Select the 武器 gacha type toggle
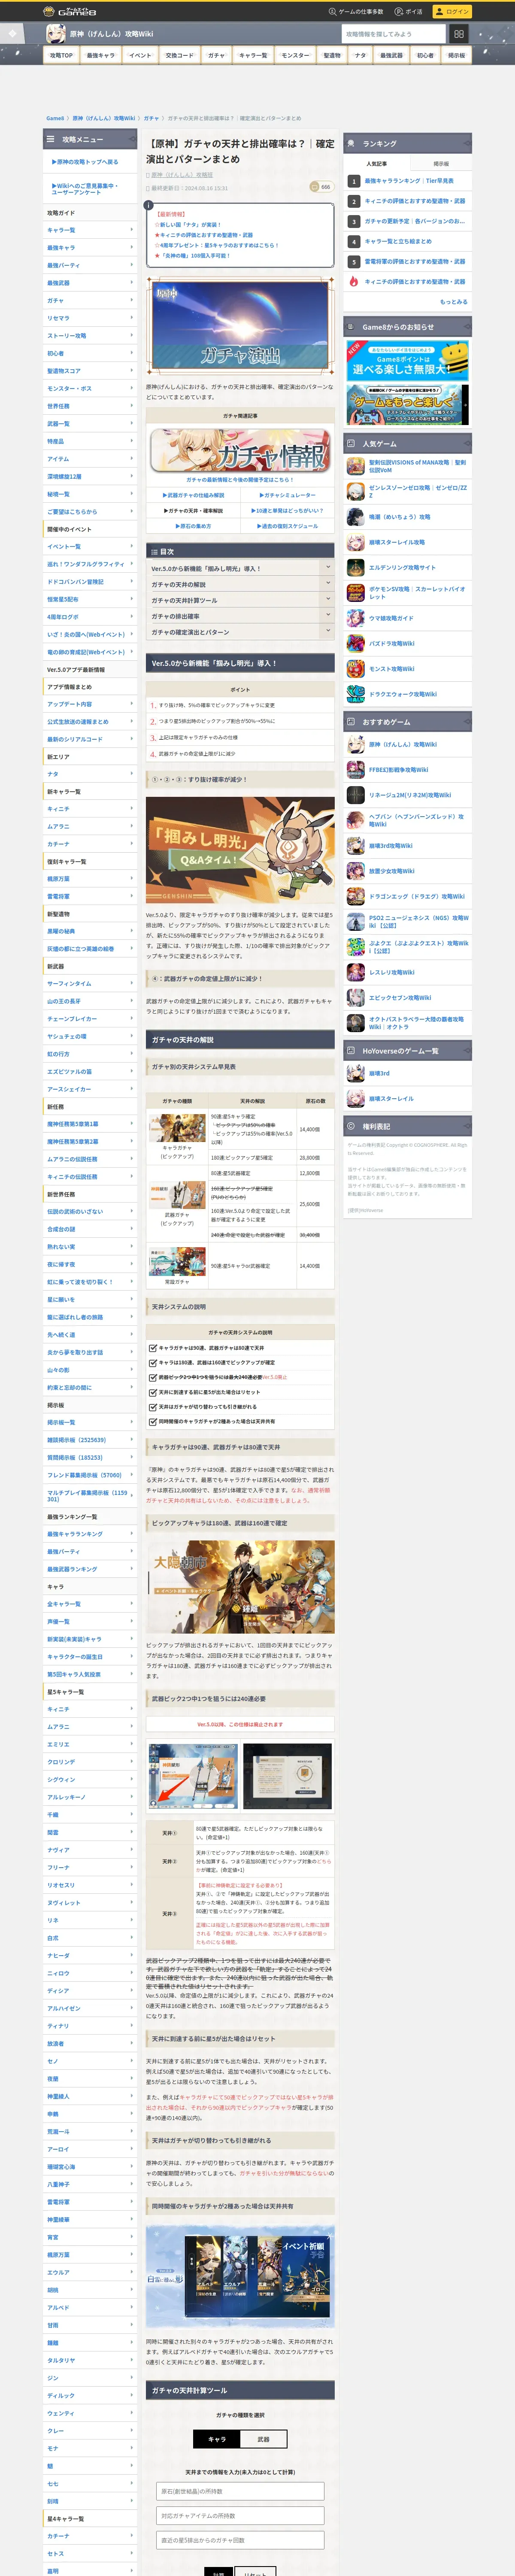This screenshot has width=515, height=2576. point(263,2440)
